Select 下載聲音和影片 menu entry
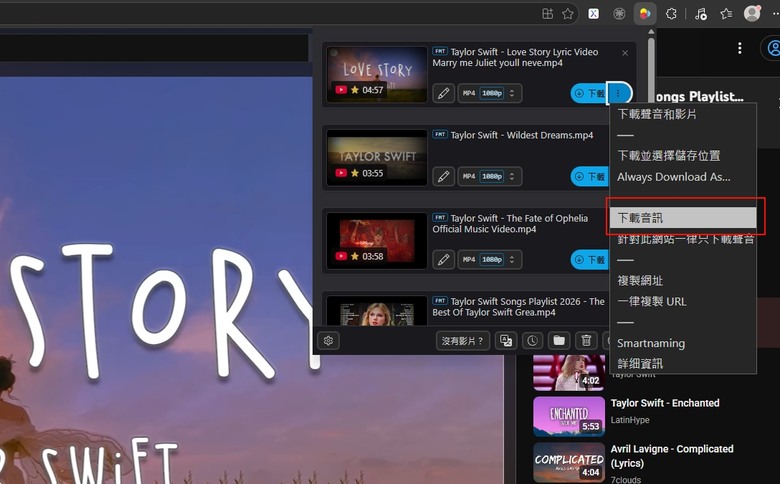780x484 pixels. click(x=682, y=114)
